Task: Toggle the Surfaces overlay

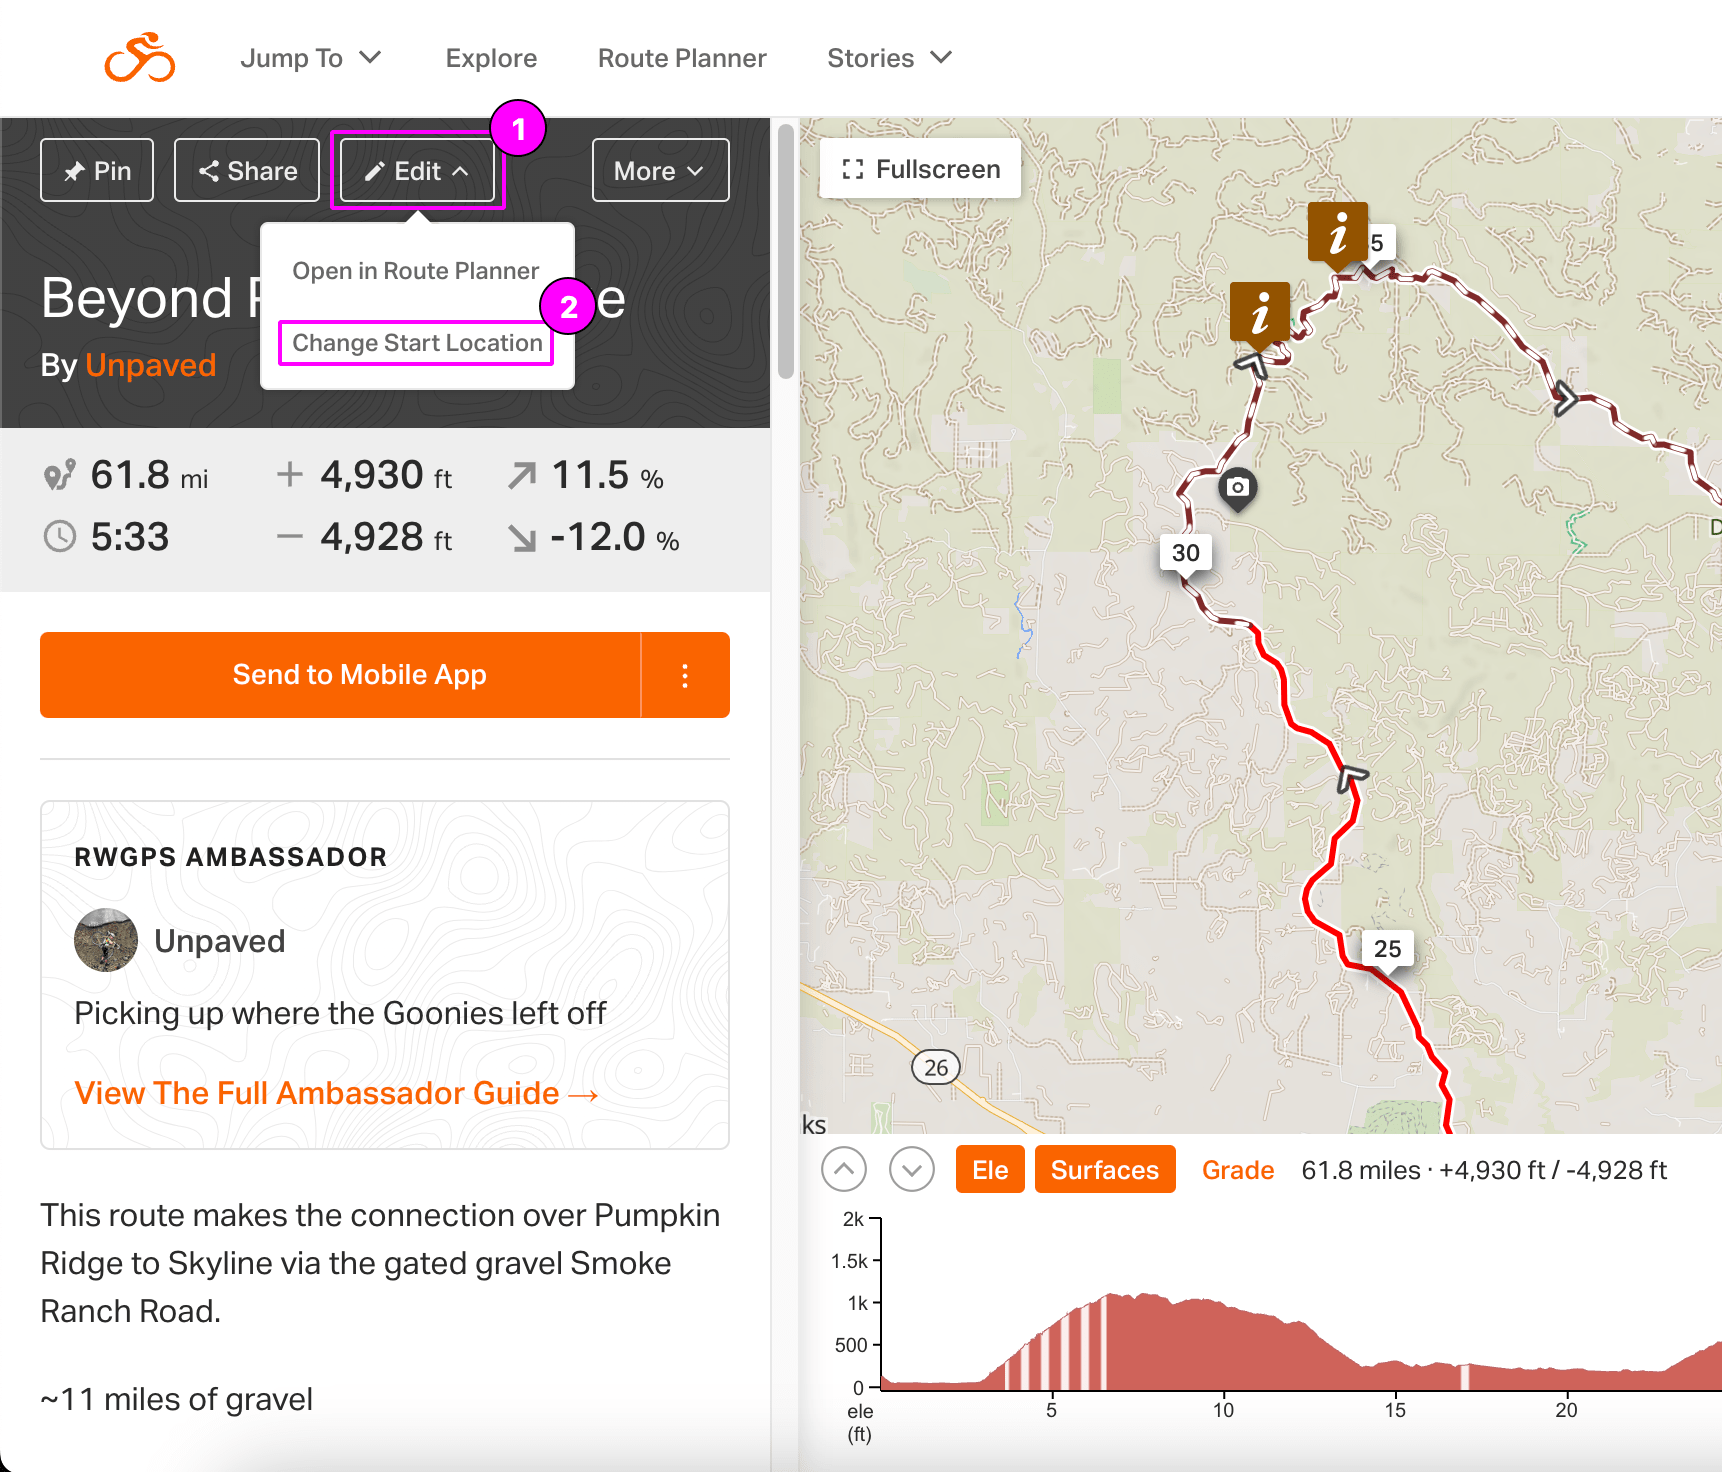Action: pos(1104,1169)
